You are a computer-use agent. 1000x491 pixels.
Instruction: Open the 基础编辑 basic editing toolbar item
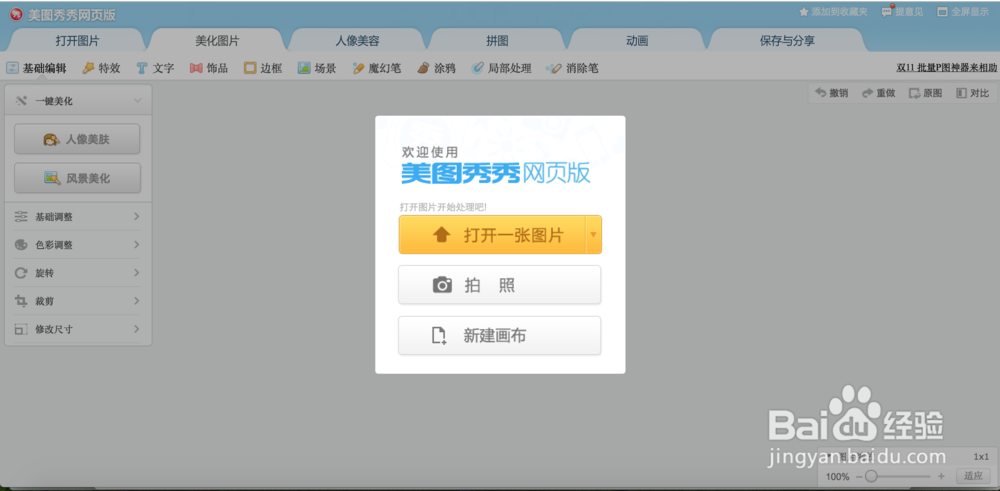pyautogui.click(x=36, y=68)
